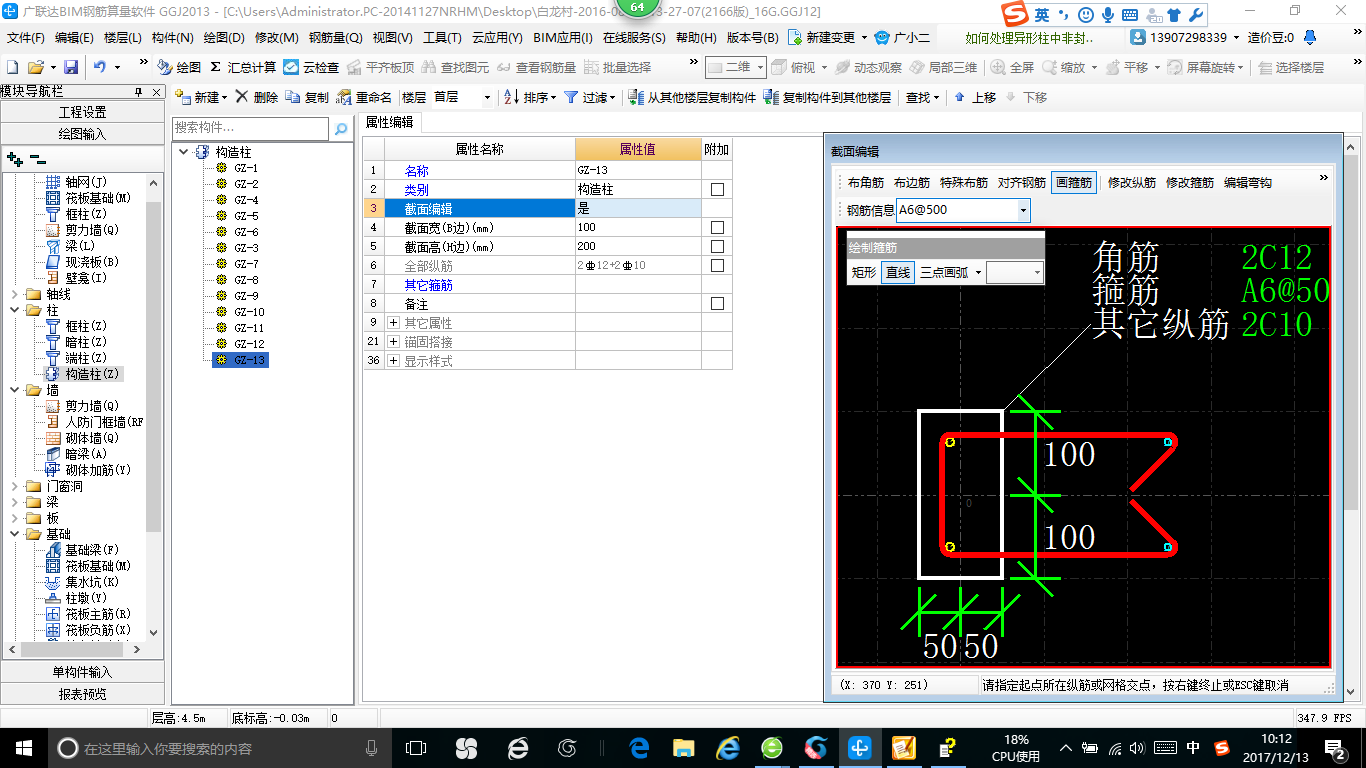Image resolution: width=1366 pixels, height=768 pixels.
Task: Click 修改纵筋 in section editor
Action: (1132, 182)
